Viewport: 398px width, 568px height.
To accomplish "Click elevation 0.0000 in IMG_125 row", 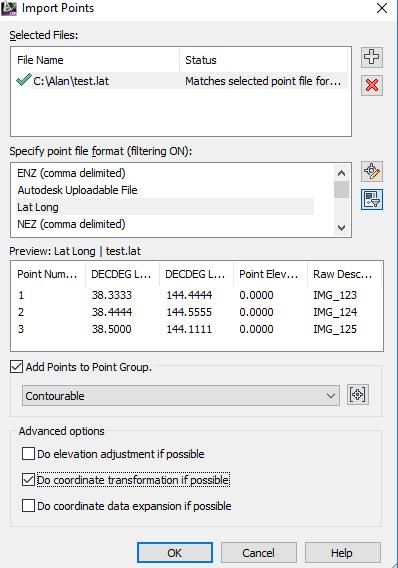I will coord(256,329).
